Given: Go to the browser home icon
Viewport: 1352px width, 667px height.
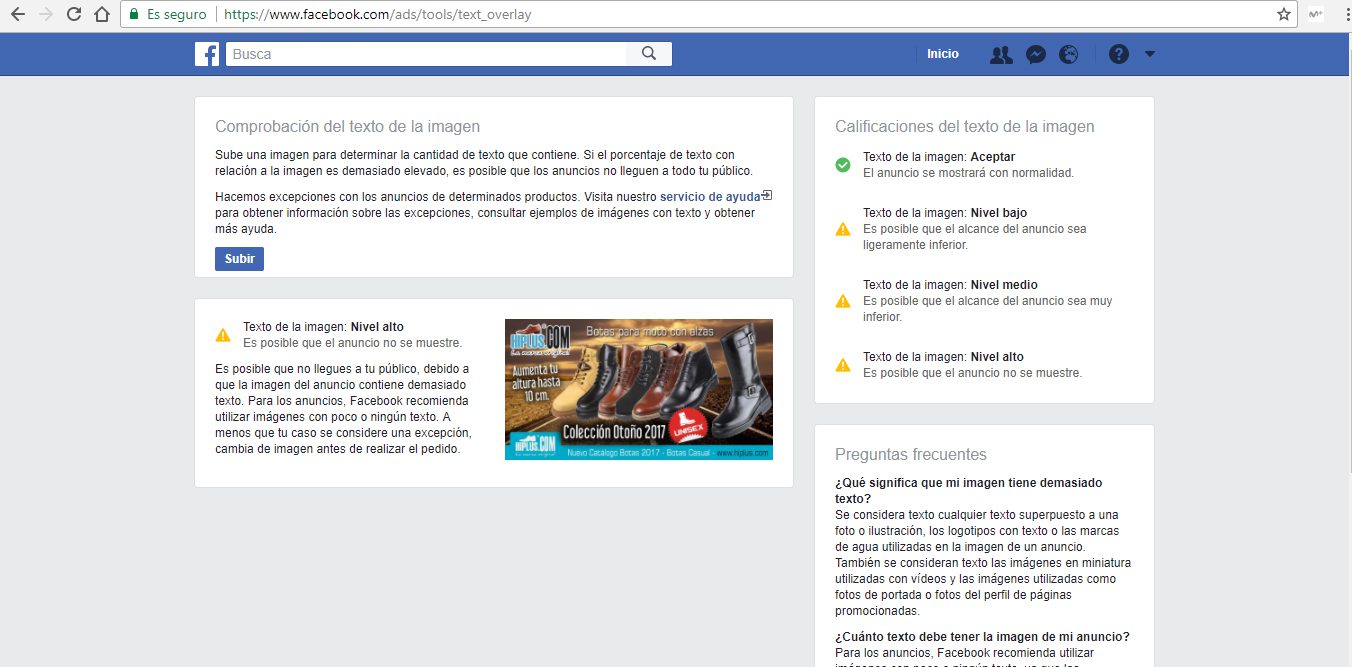Looking at the screenshot, I should click(x=101, y=14).
